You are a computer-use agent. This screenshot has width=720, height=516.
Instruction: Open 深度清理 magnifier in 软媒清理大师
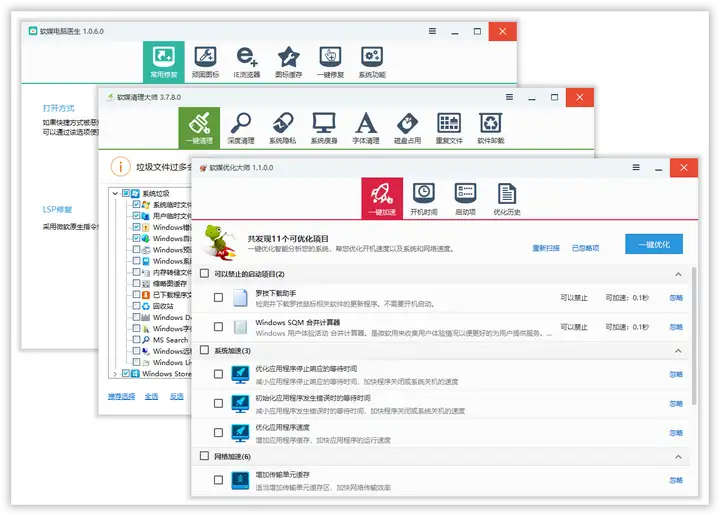[241, 128]
